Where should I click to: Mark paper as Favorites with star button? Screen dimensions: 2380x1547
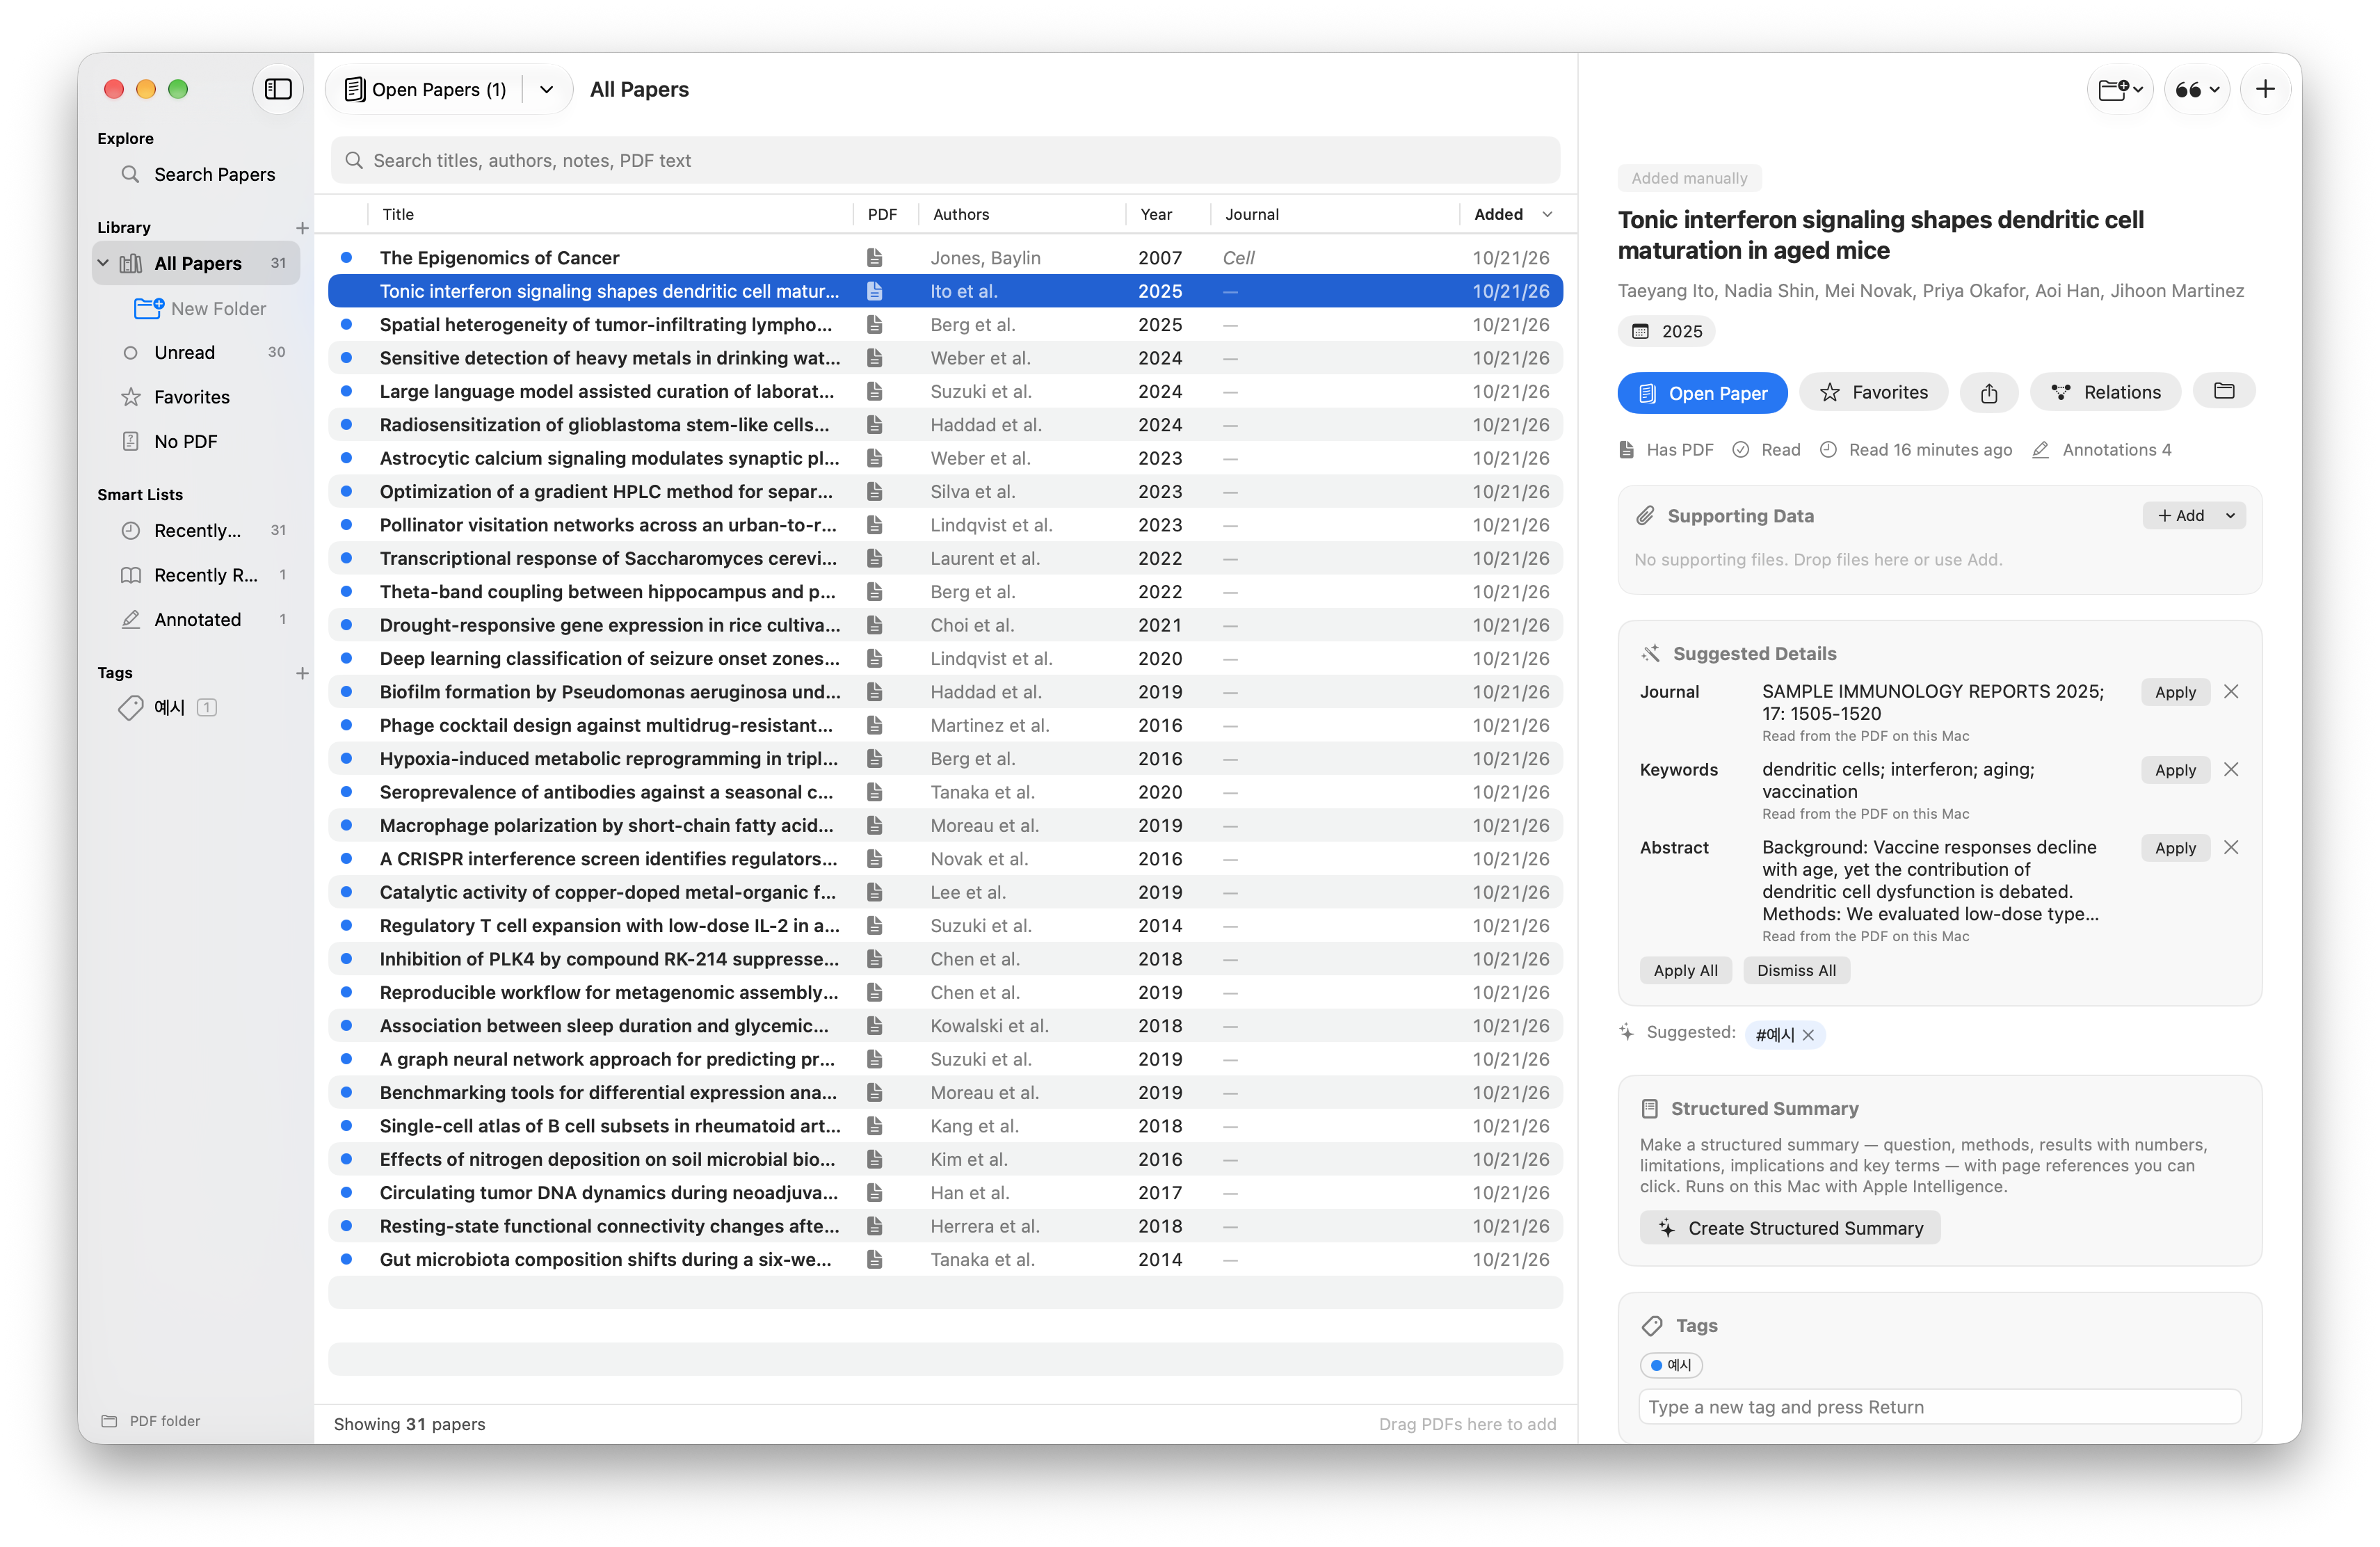coord(1873,392)
